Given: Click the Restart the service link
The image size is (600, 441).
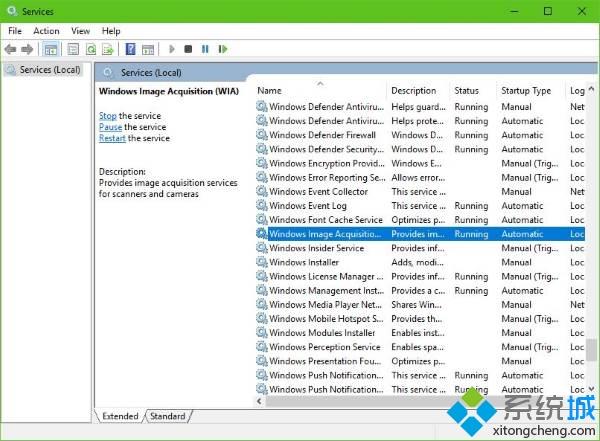Looking at the screenshot, I should 112,138.
